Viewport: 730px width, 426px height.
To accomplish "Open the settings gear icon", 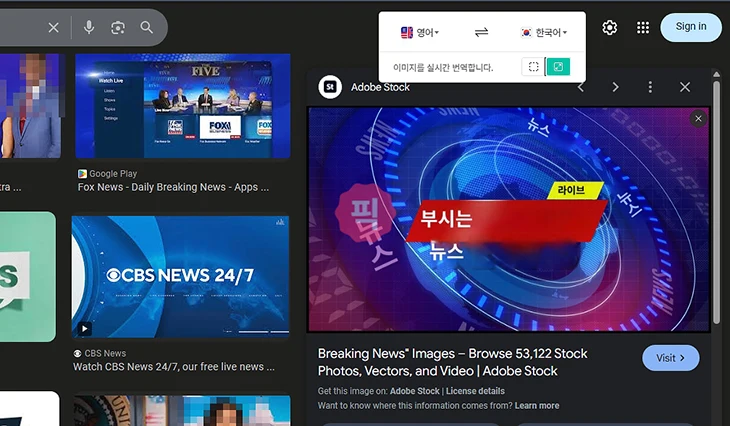I will pyautogui.click(x=610, y=27).
